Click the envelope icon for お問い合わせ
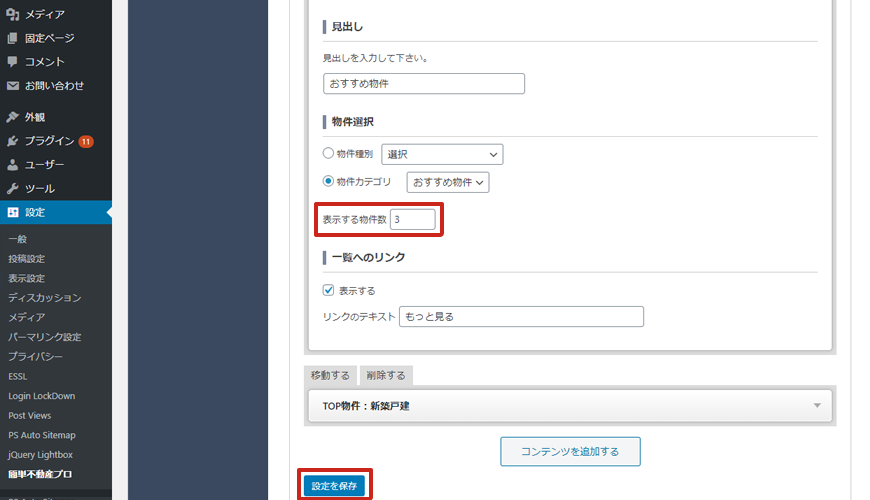 coord(13,86)
